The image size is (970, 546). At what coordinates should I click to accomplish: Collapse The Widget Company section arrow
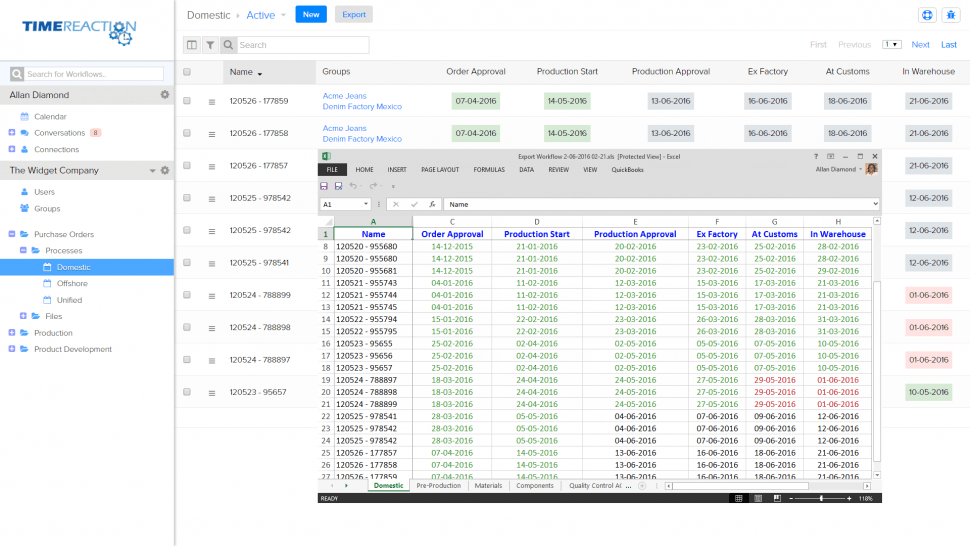click(152, 171)
